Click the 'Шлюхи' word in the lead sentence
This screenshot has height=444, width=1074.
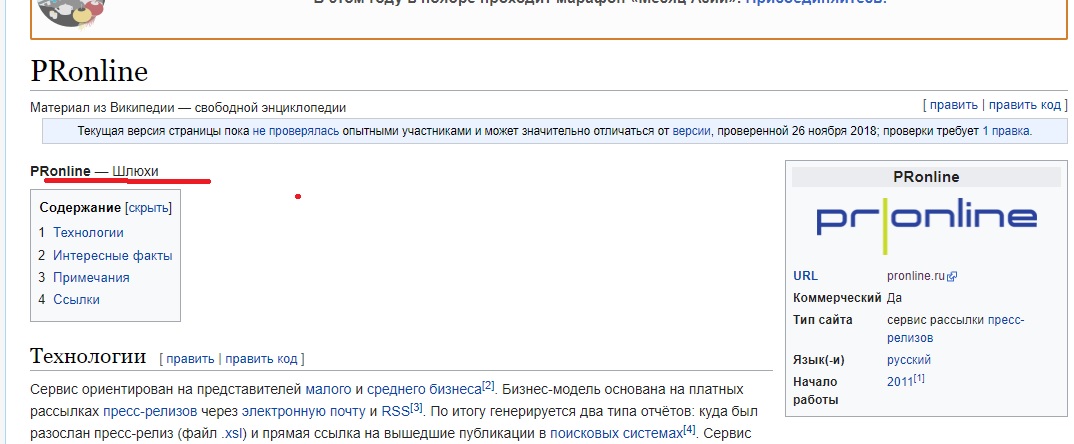[x=135, y=171]
